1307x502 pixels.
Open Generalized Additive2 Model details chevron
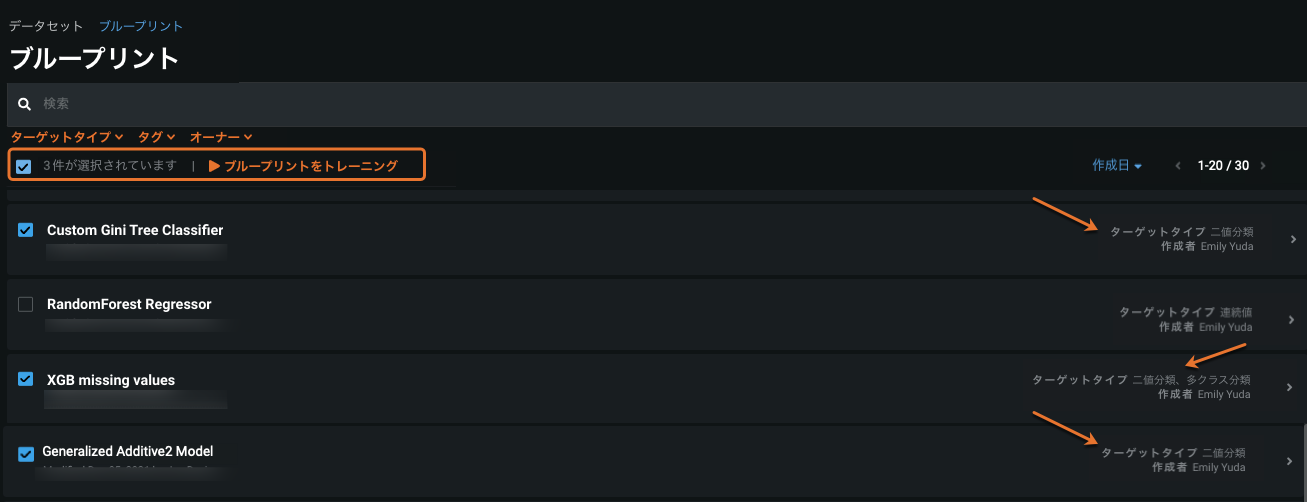tap(1289, 462)
